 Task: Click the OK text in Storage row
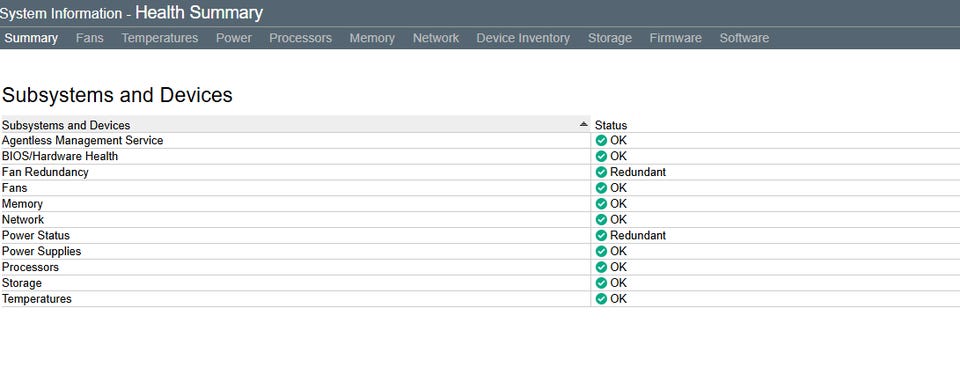pyautogui.click(x=618, y=283)
